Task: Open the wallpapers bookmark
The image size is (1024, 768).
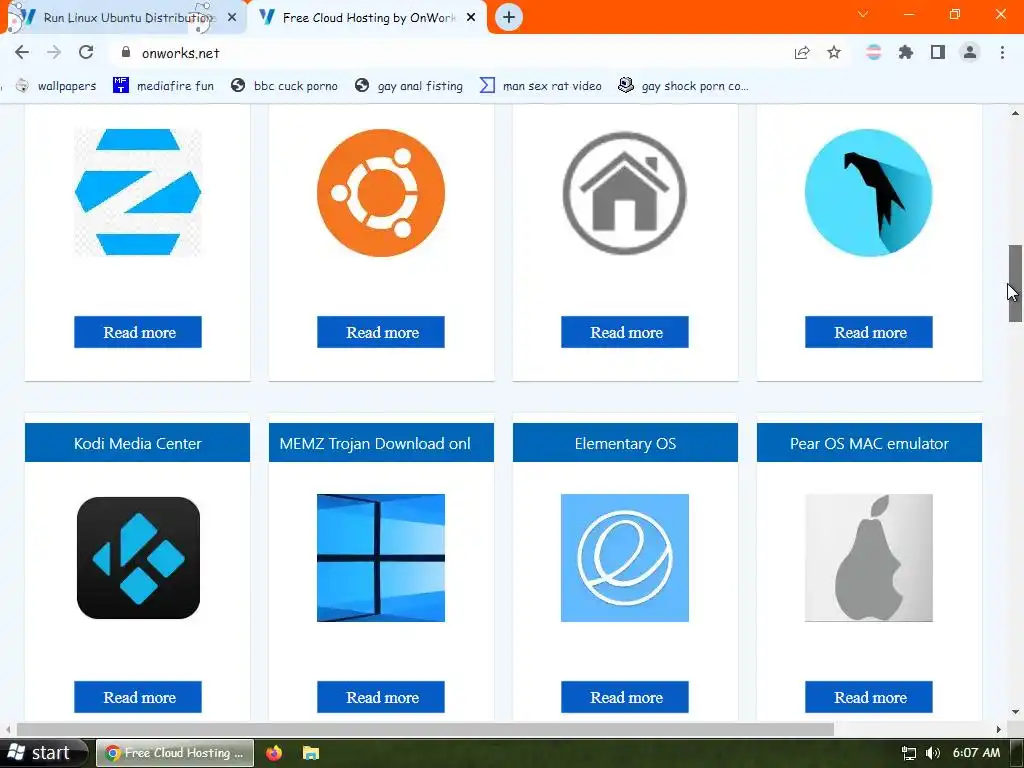Action: click(56, 86)
